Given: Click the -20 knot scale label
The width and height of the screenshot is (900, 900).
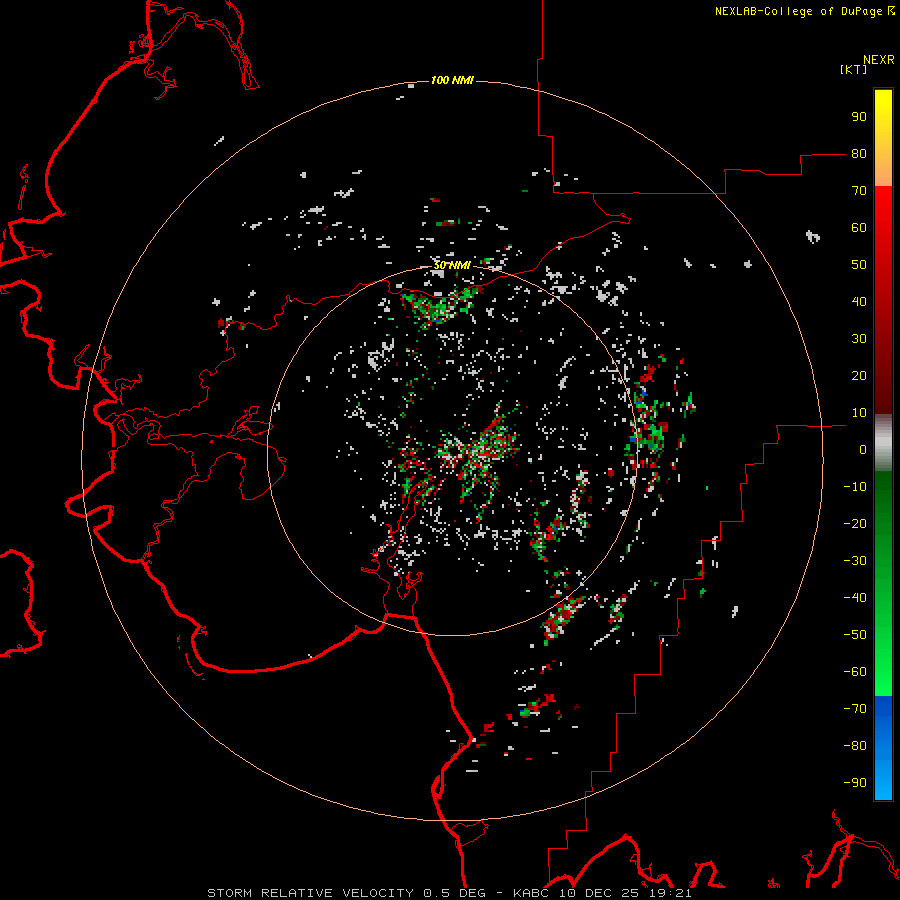Looking at the screenshot, I should point(855,523).
